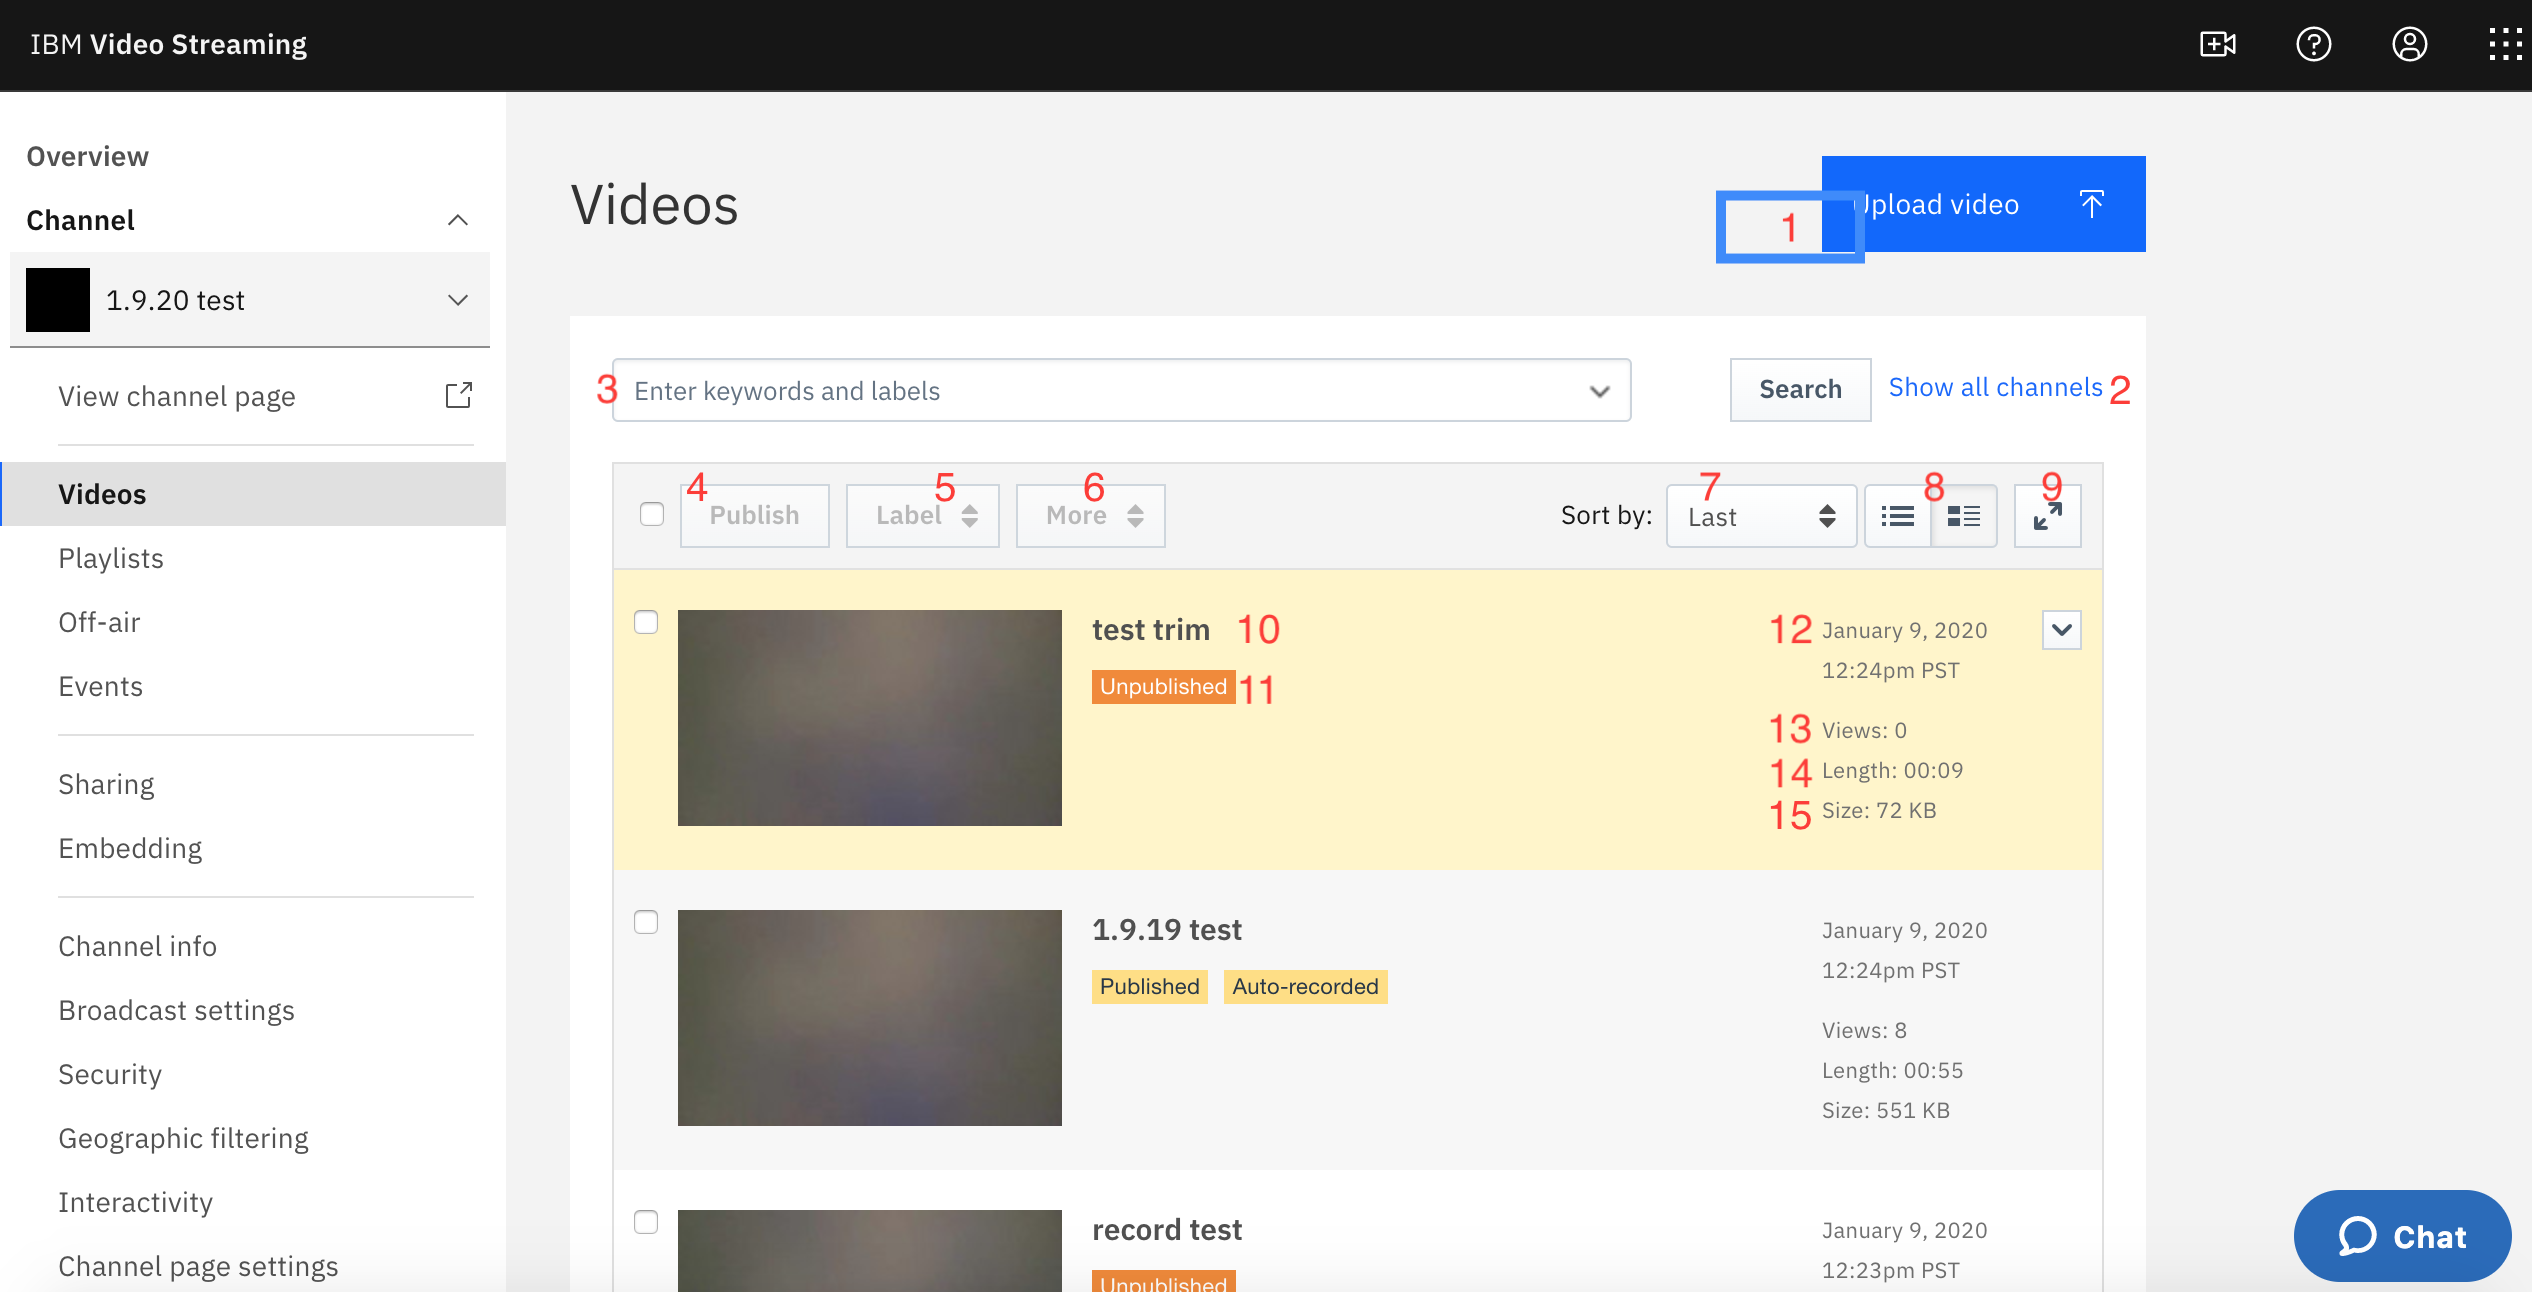Screen dimensions: 2532x1292
Task: Open Events in the sidebar
Action: (x=101, y=686)
